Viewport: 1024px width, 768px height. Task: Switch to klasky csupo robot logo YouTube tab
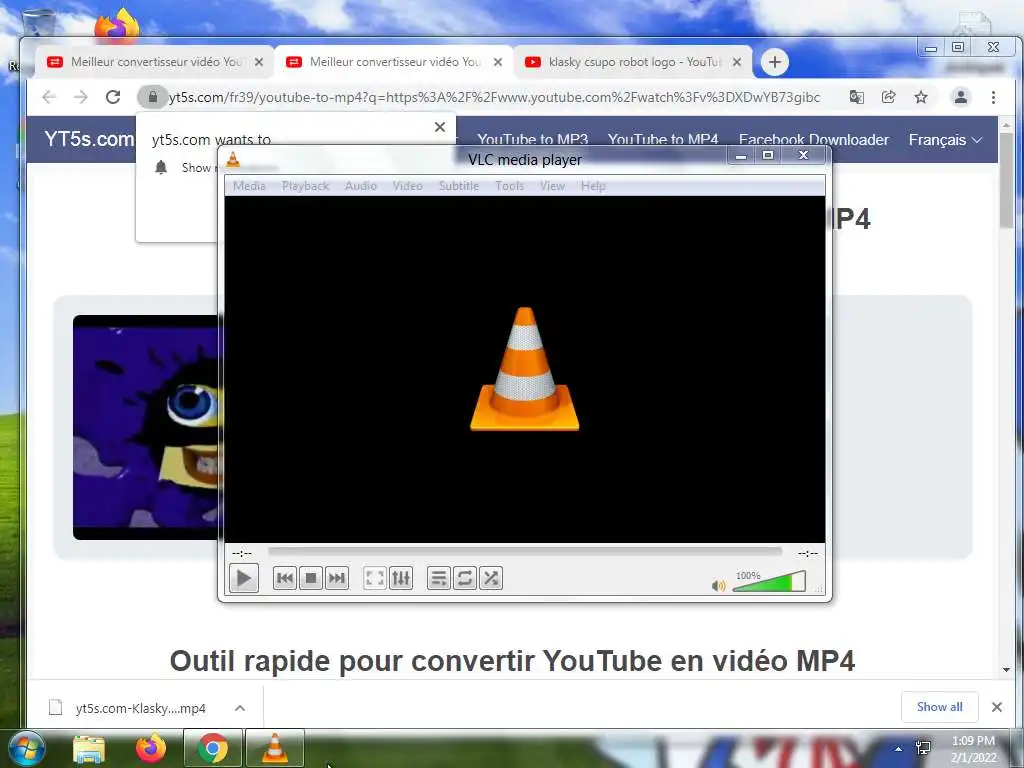(631, 62)
